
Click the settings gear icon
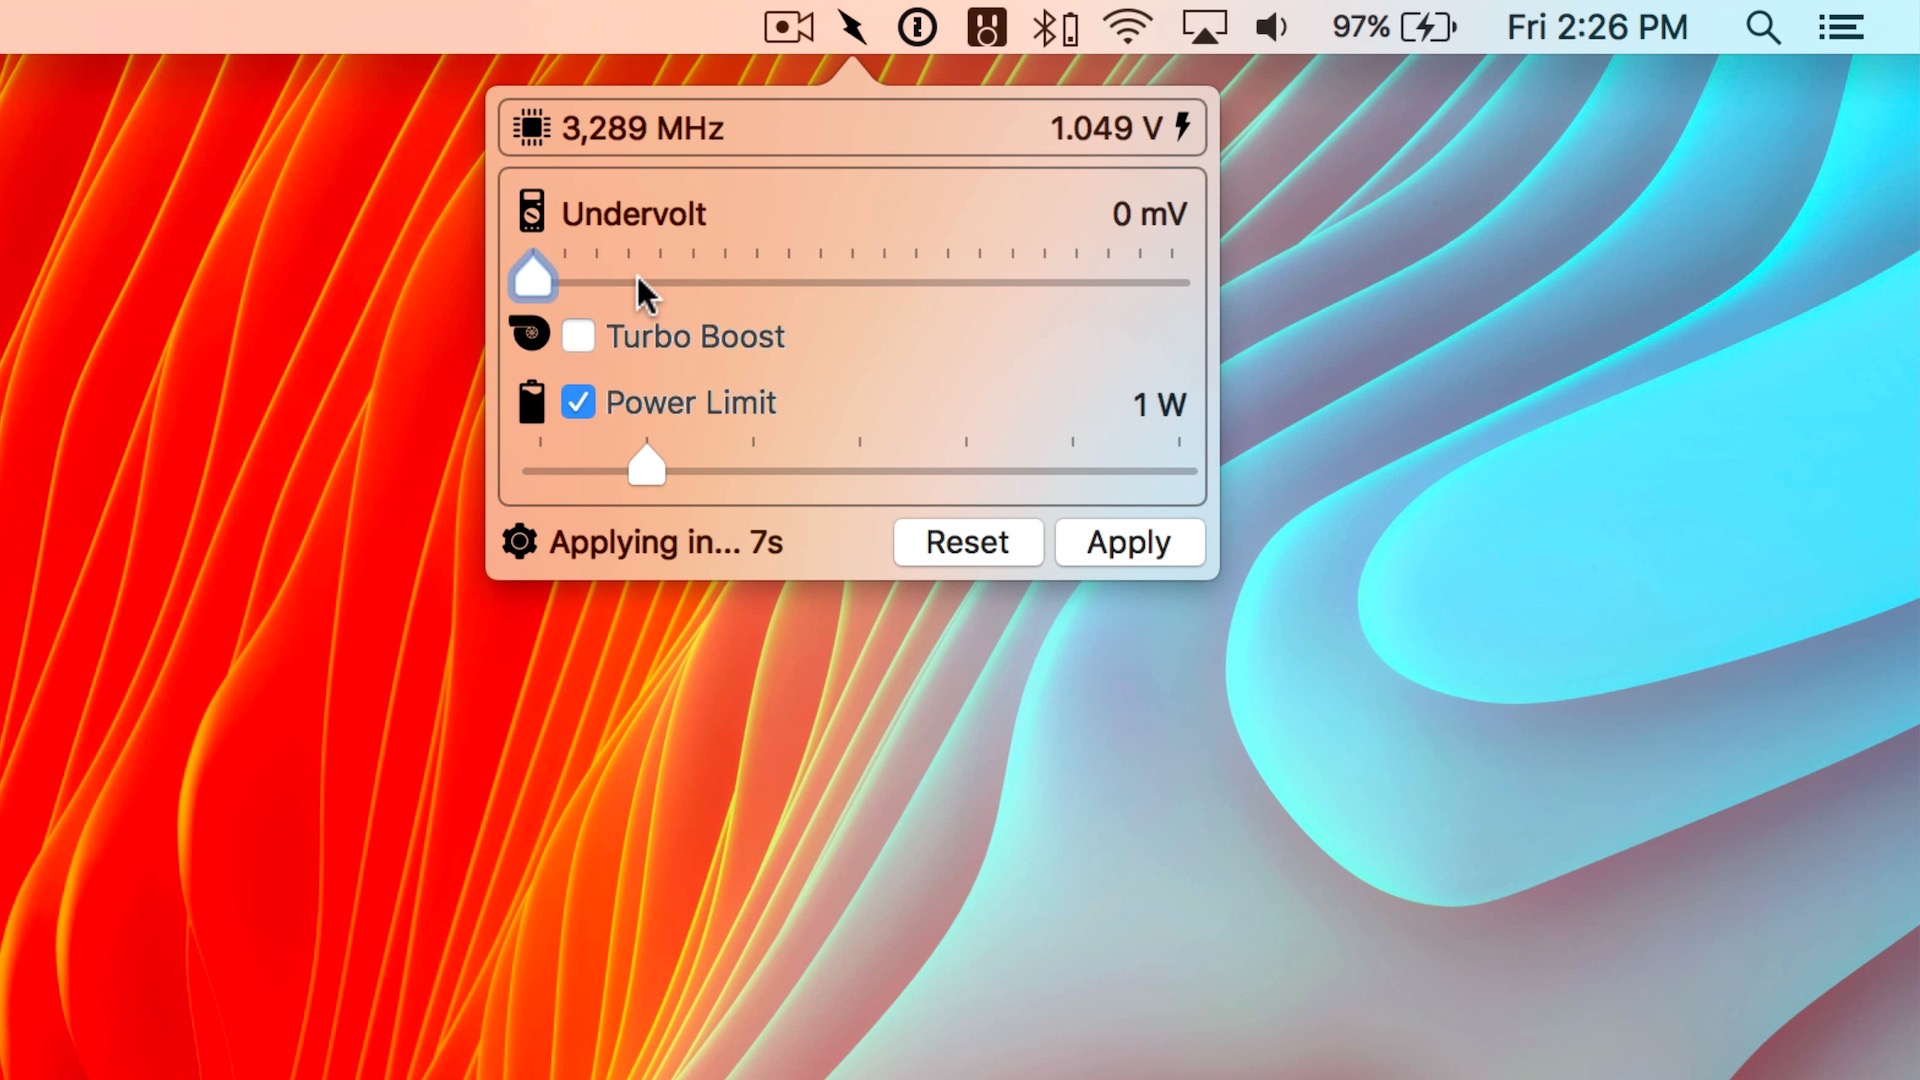520,541
